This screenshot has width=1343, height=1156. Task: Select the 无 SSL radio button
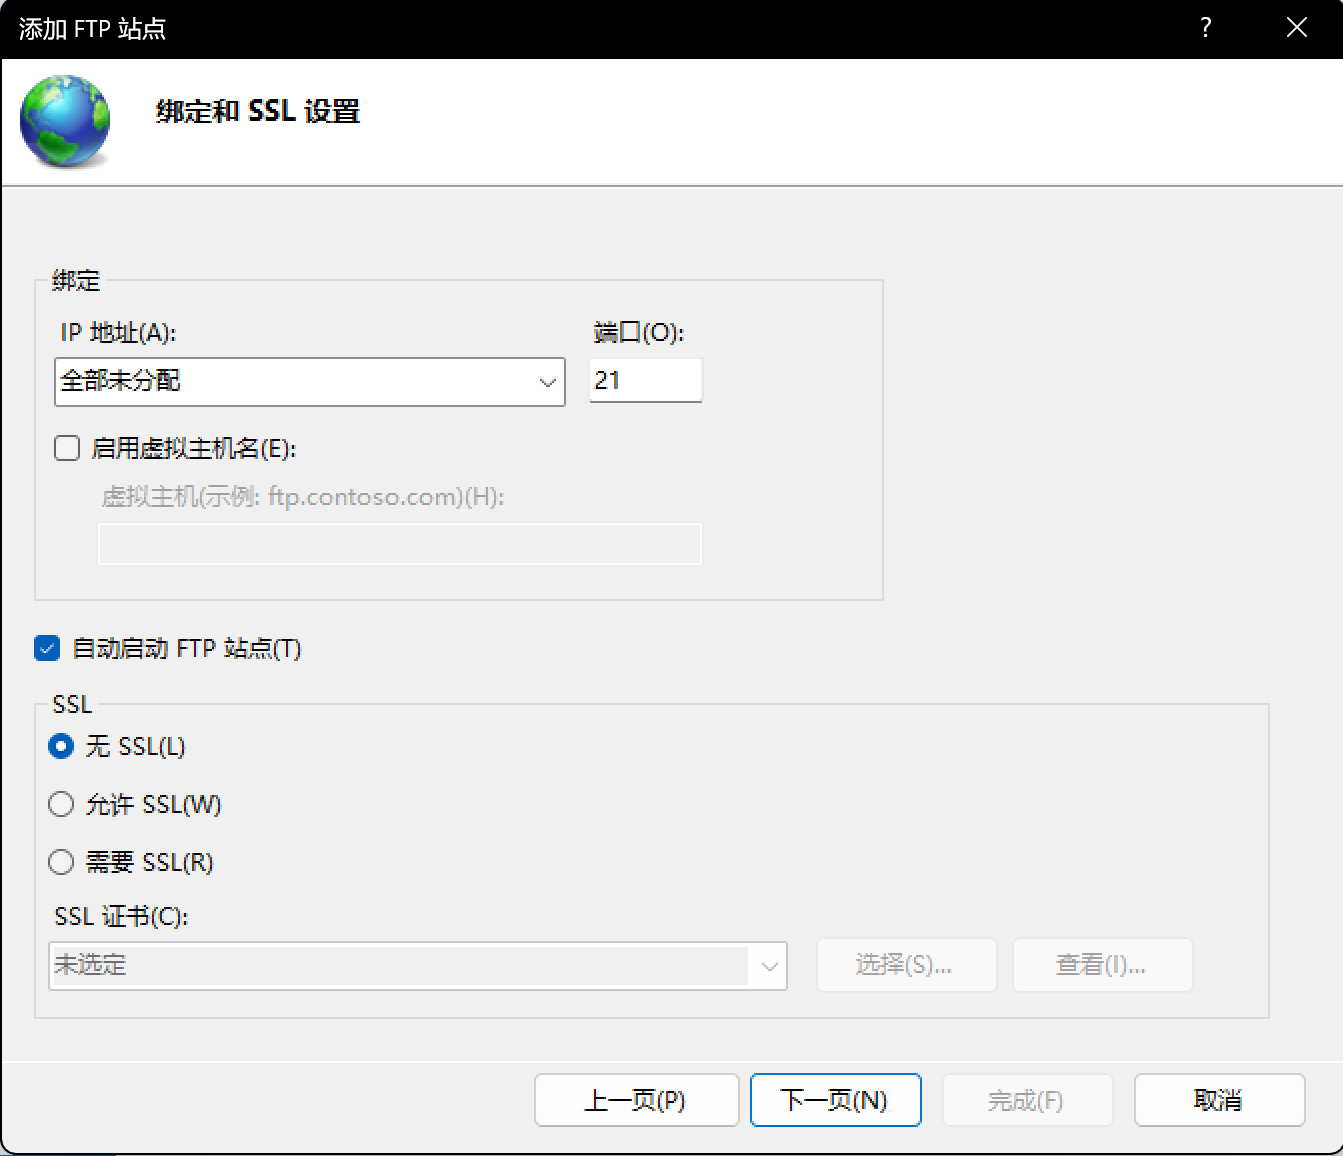point(61,746)
